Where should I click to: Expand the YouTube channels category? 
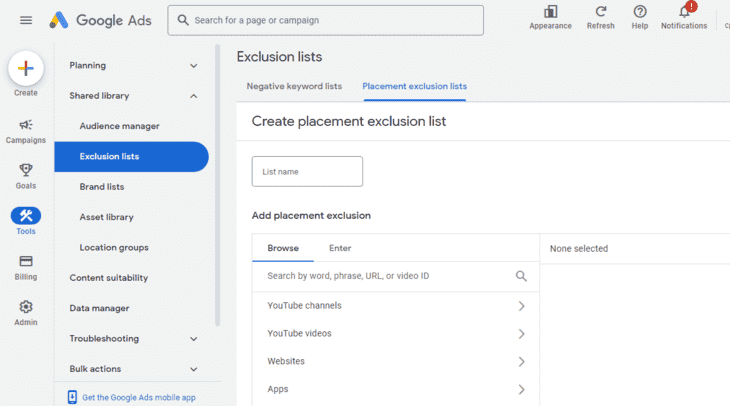396,306
